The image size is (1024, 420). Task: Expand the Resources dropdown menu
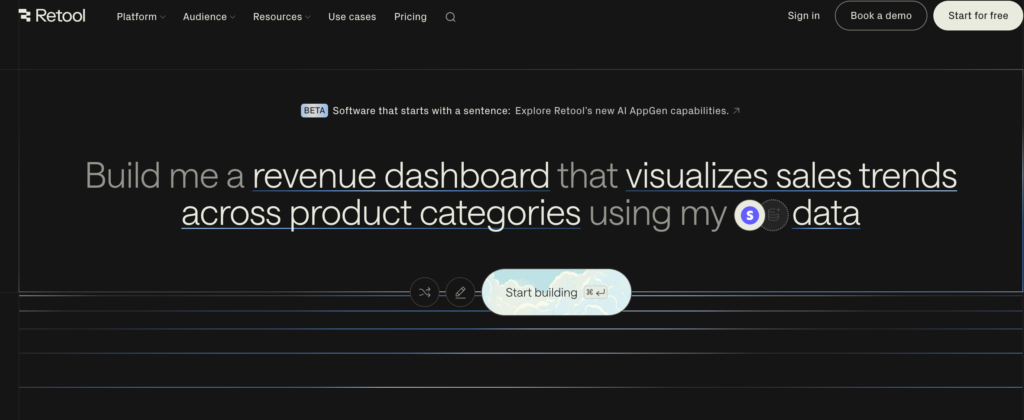pyautogui.click(x=281, y=17)
